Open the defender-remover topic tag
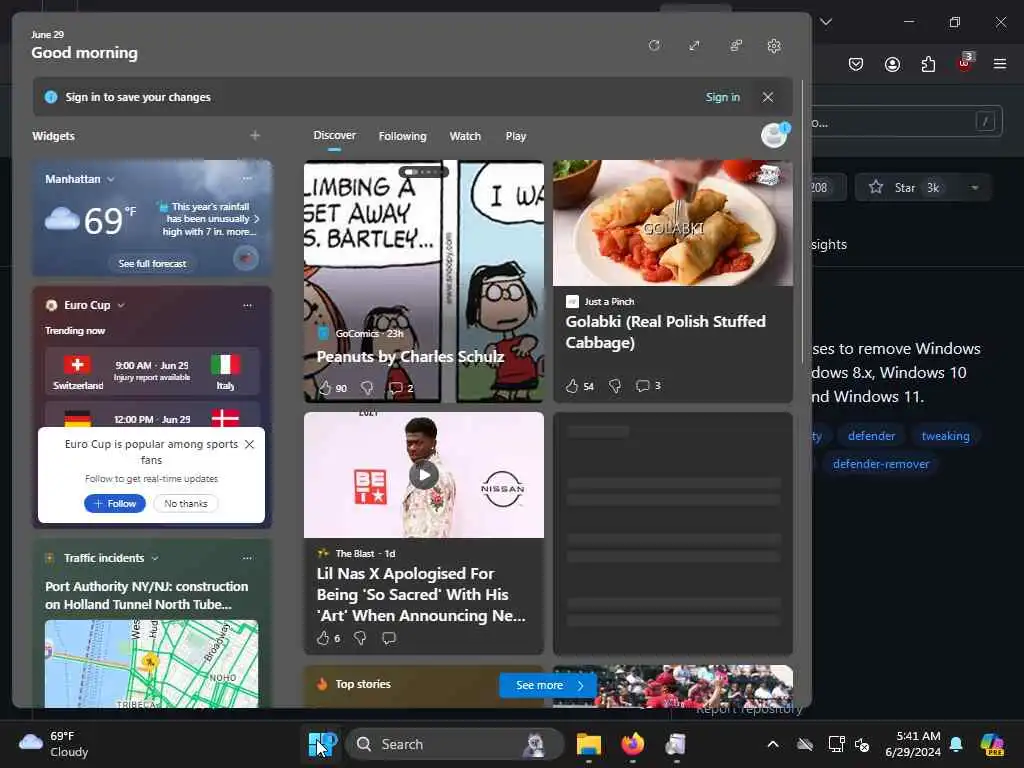 tap(881, 464)
